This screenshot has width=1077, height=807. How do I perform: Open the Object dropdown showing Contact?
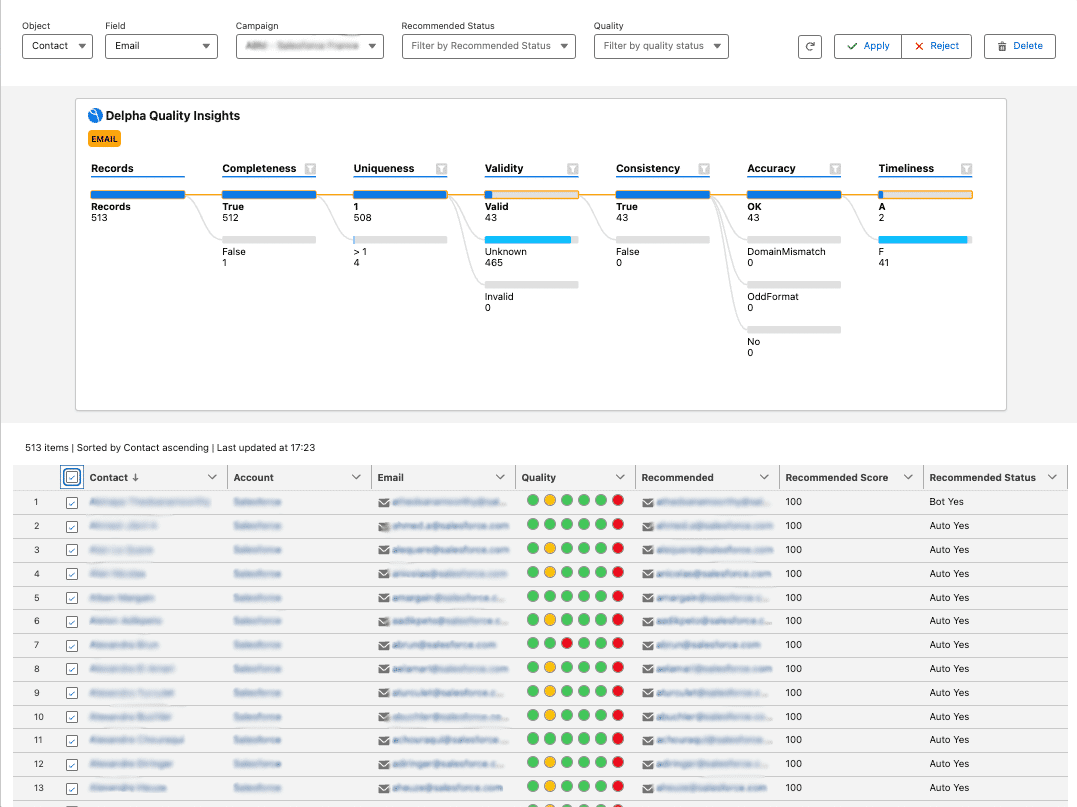click(x=57, y=46)
